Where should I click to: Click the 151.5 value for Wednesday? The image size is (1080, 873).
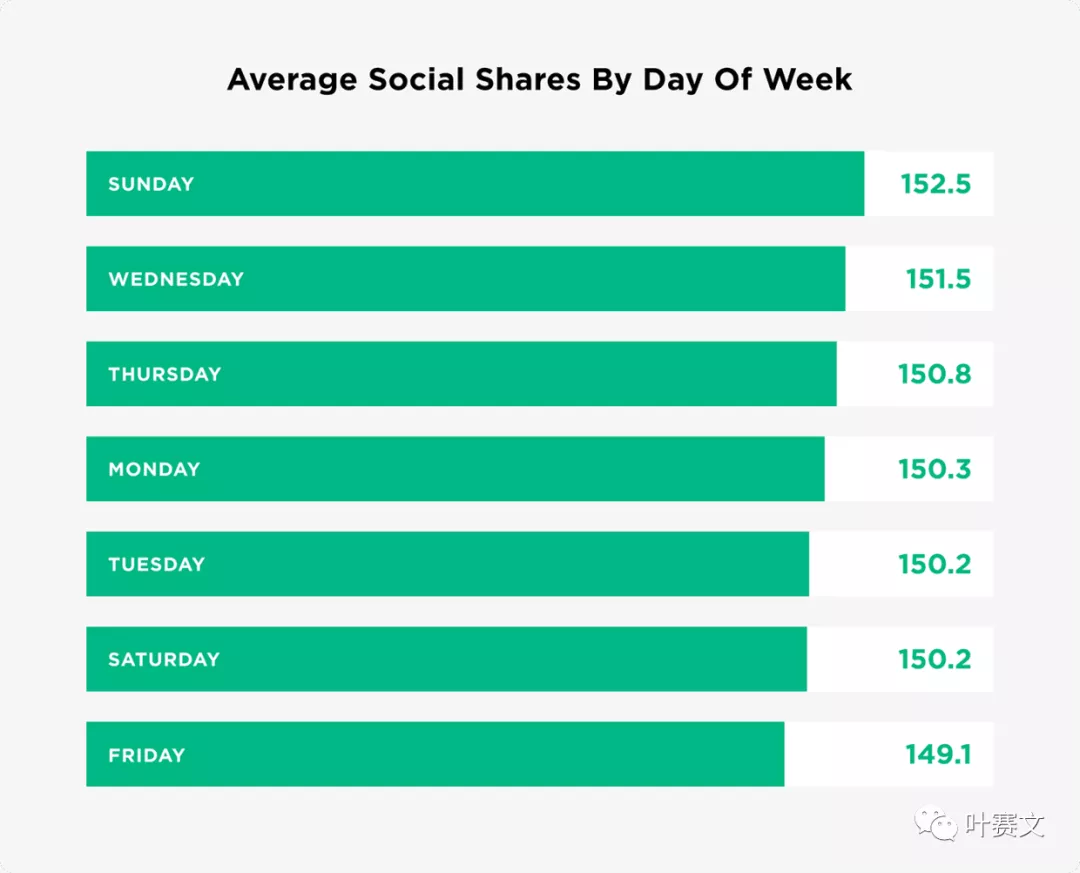938,279
